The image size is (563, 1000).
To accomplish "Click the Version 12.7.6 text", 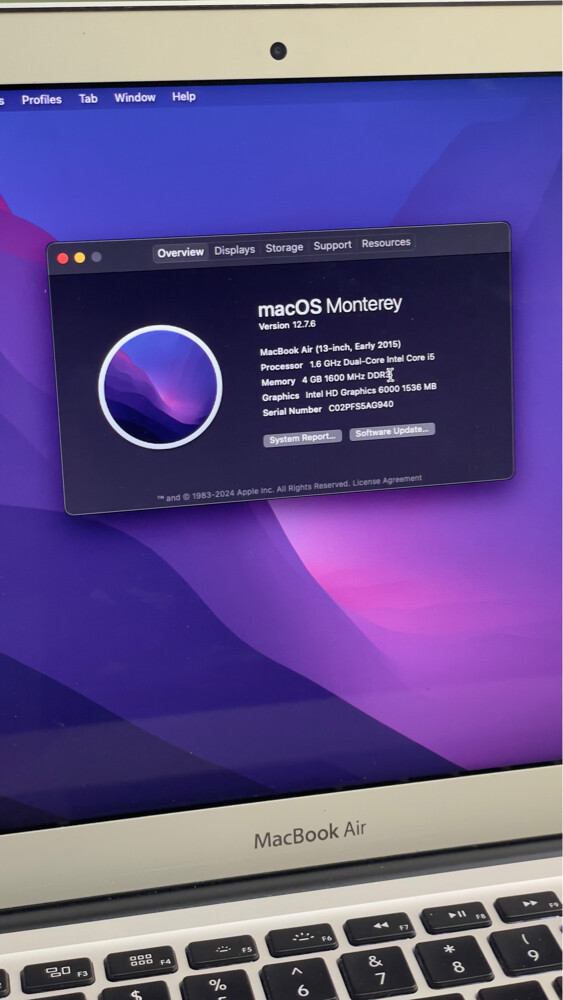I will tap(287, 325).
